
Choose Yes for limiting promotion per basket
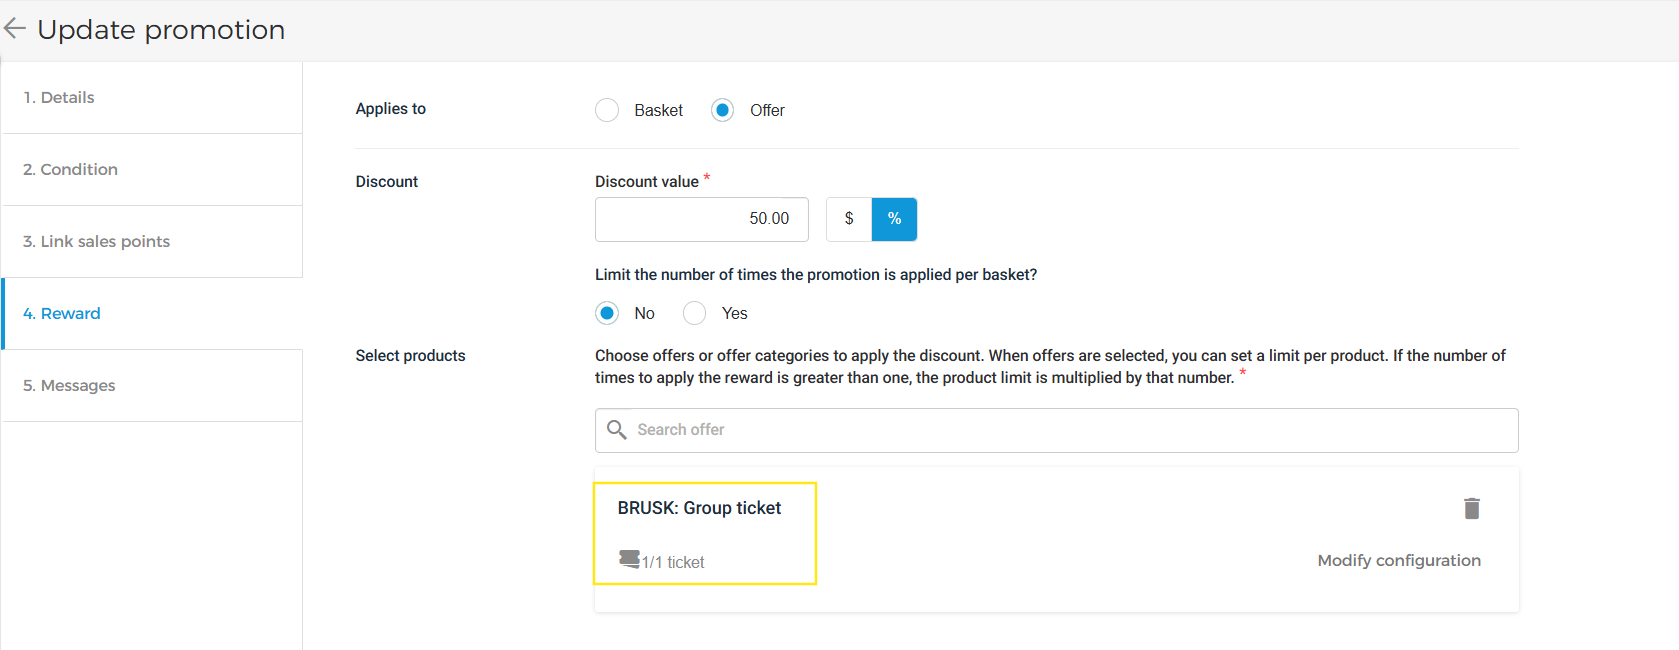pyautogui.click(x=694, y=313)
